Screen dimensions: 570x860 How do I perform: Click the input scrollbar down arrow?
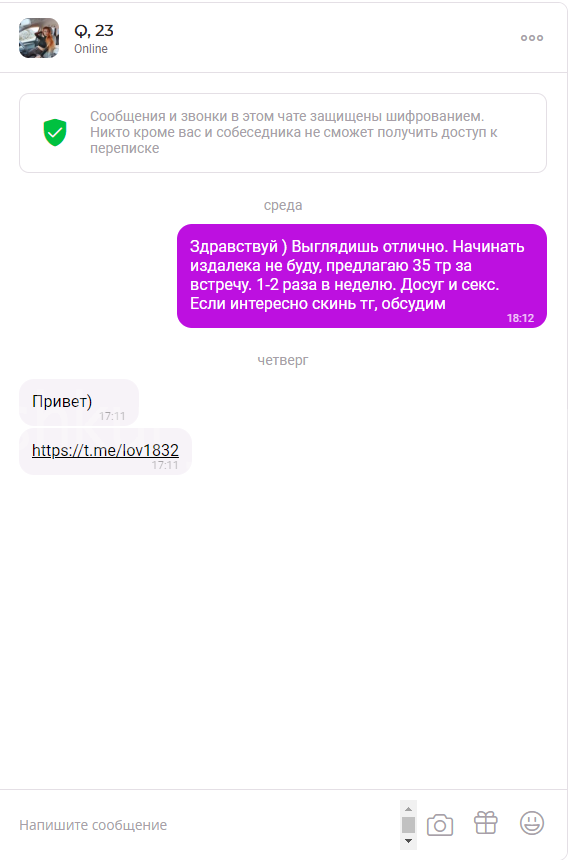408,841
